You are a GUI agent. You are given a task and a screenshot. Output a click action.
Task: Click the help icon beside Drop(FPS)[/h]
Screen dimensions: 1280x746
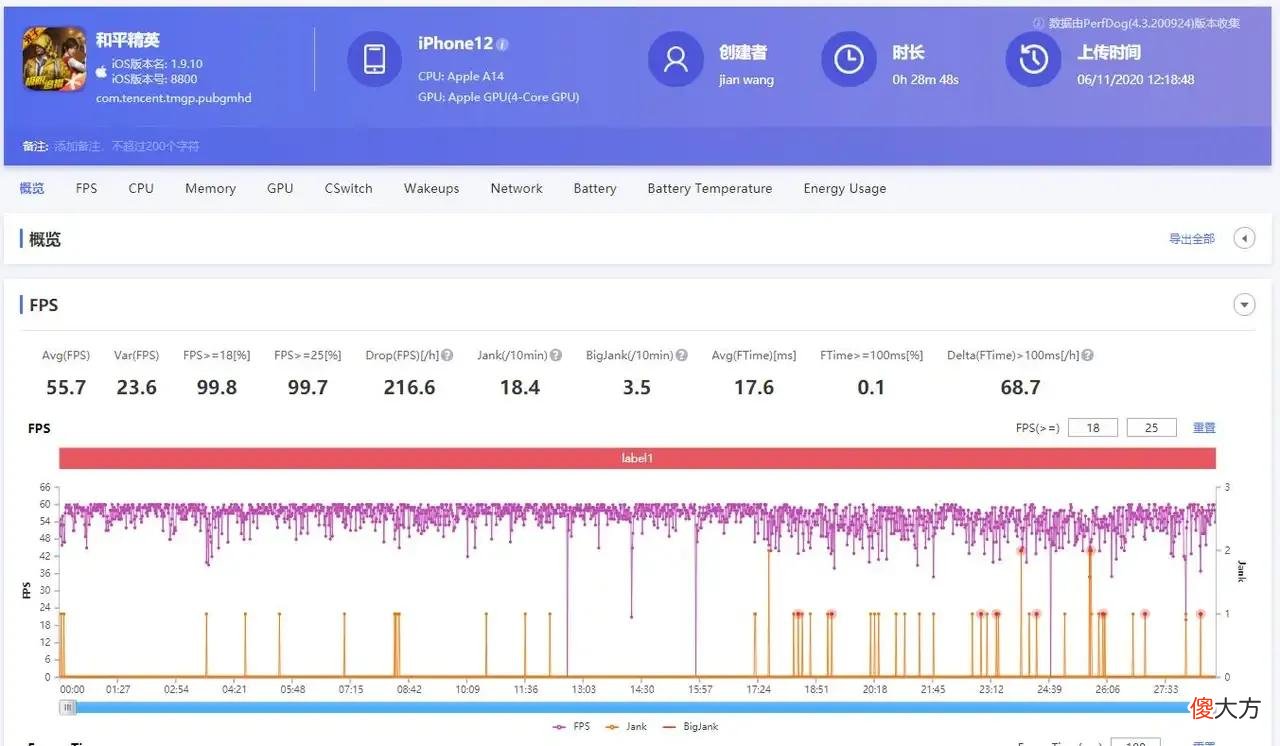(x=447, y=355)
